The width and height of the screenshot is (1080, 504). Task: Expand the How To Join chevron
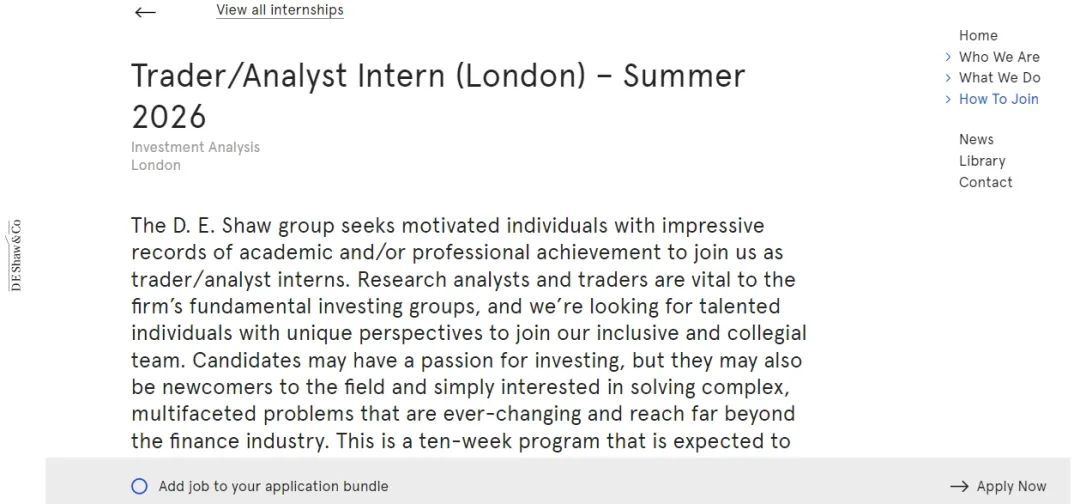click(x=948, y=99)
